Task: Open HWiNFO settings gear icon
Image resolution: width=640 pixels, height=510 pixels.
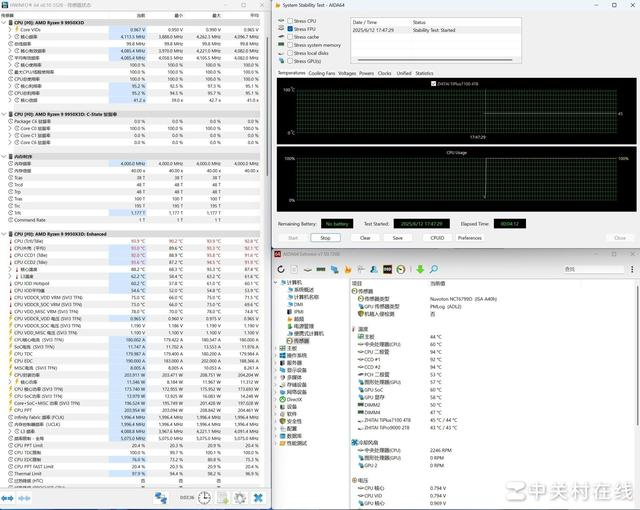Action: (240, 497)
